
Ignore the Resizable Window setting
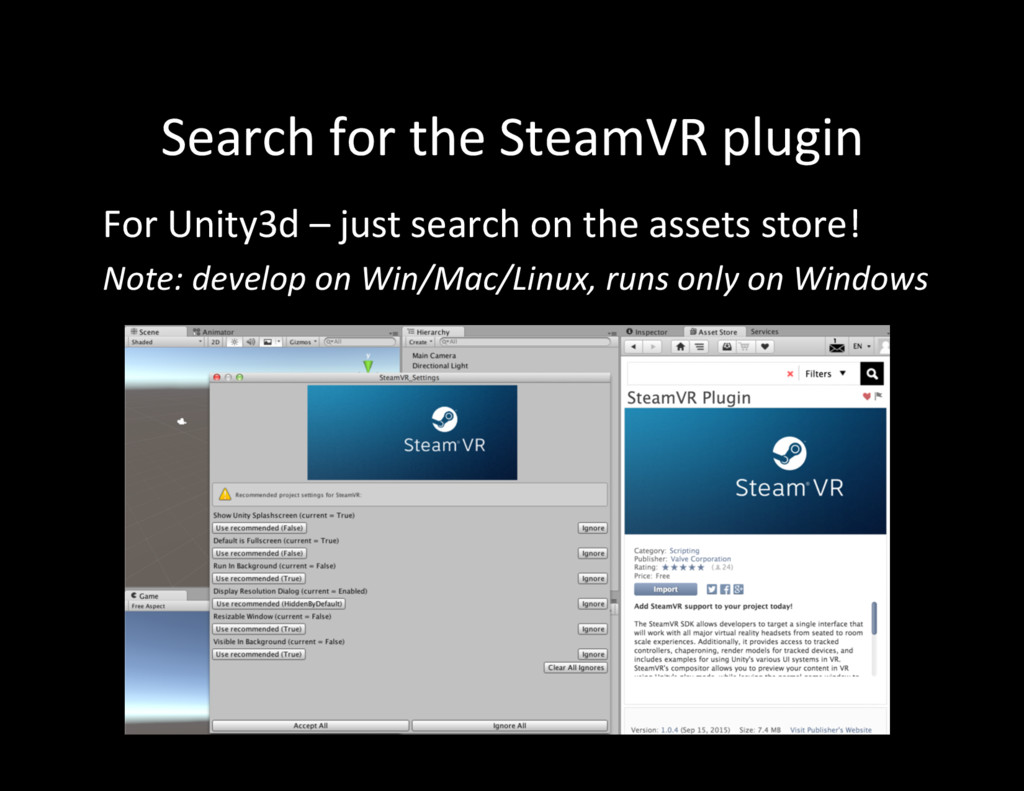coord(593,629)
